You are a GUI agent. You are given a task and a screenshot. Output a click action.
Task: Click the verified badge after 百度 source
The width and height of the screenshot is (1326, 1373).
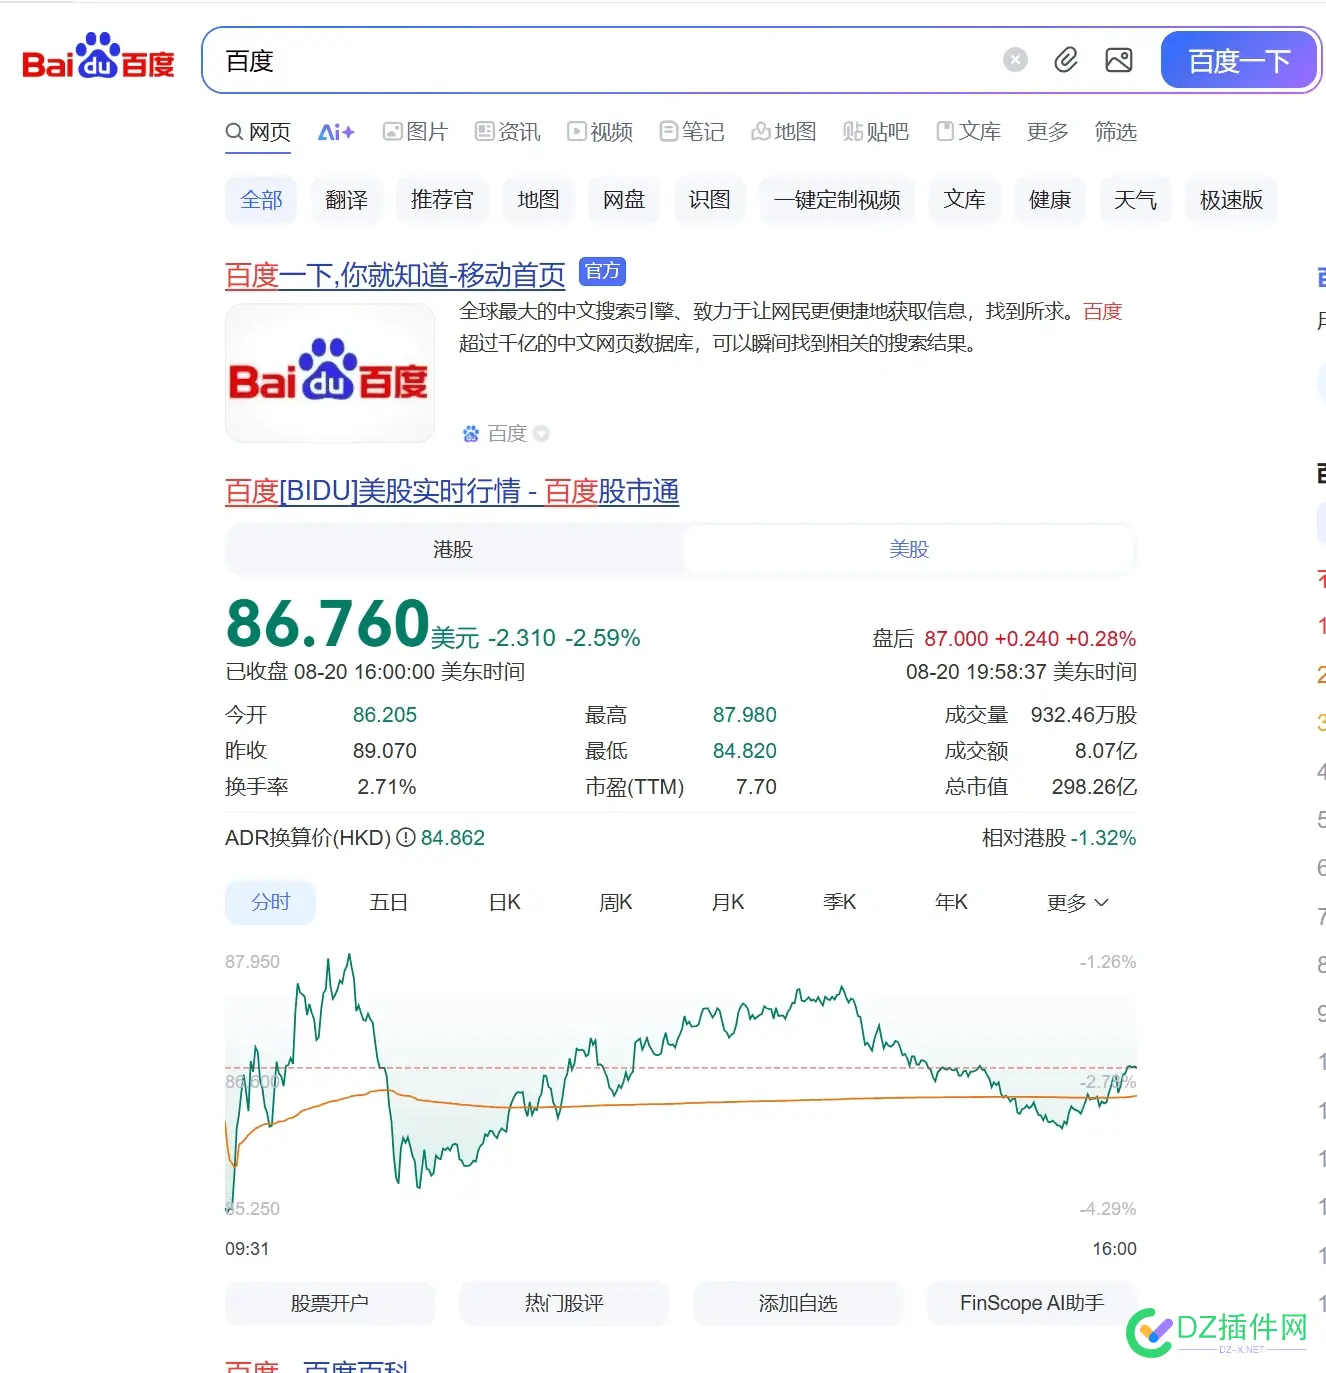pos(541,434)
